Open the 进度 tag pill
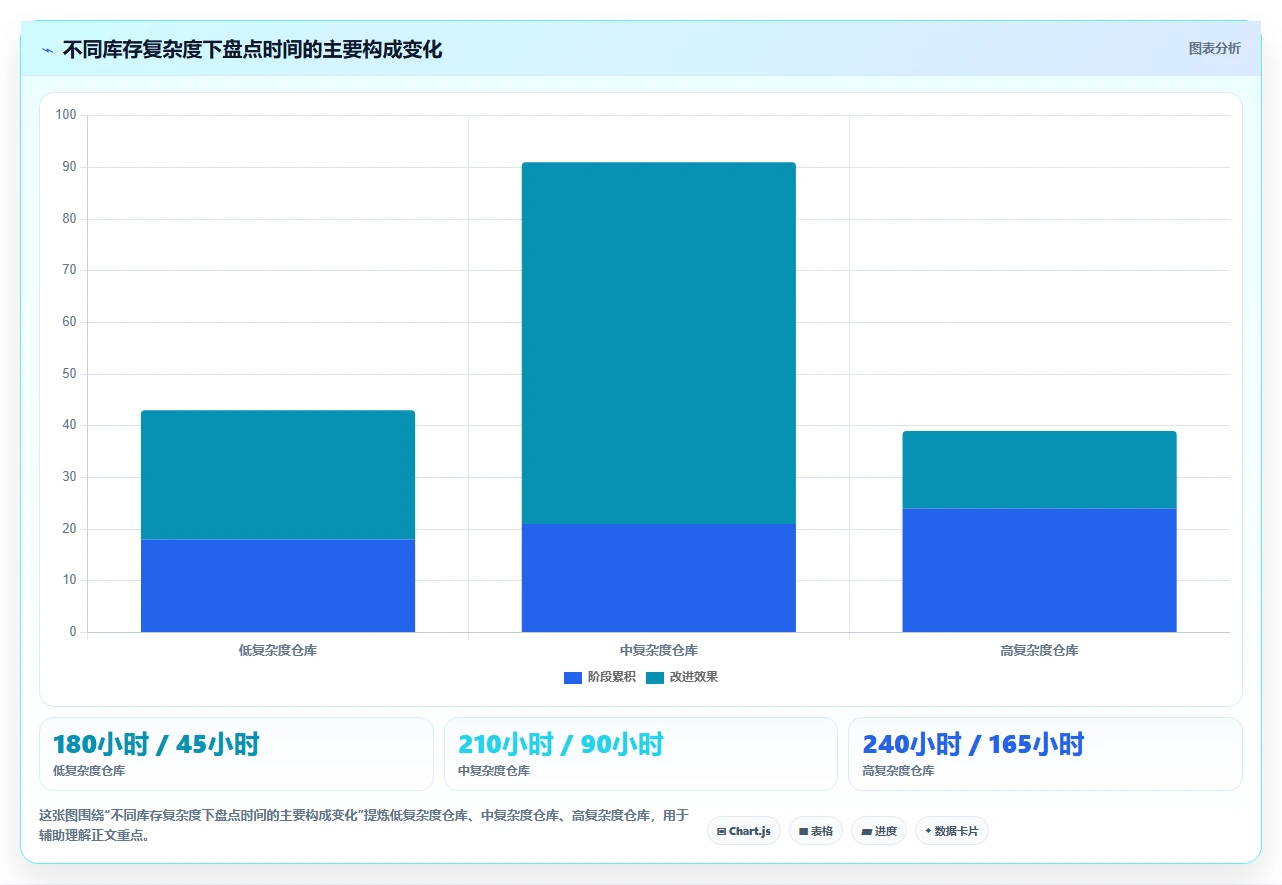The width and height of the screenshot is (1282, 885). pos(879,831)
